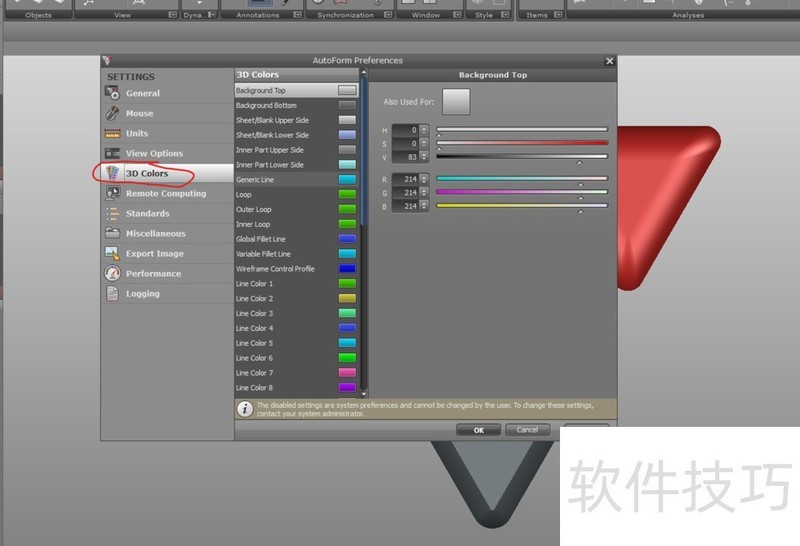
Task: Select the Inner Loop color entry
Action: pyautogui.click(x=296, y=224)
